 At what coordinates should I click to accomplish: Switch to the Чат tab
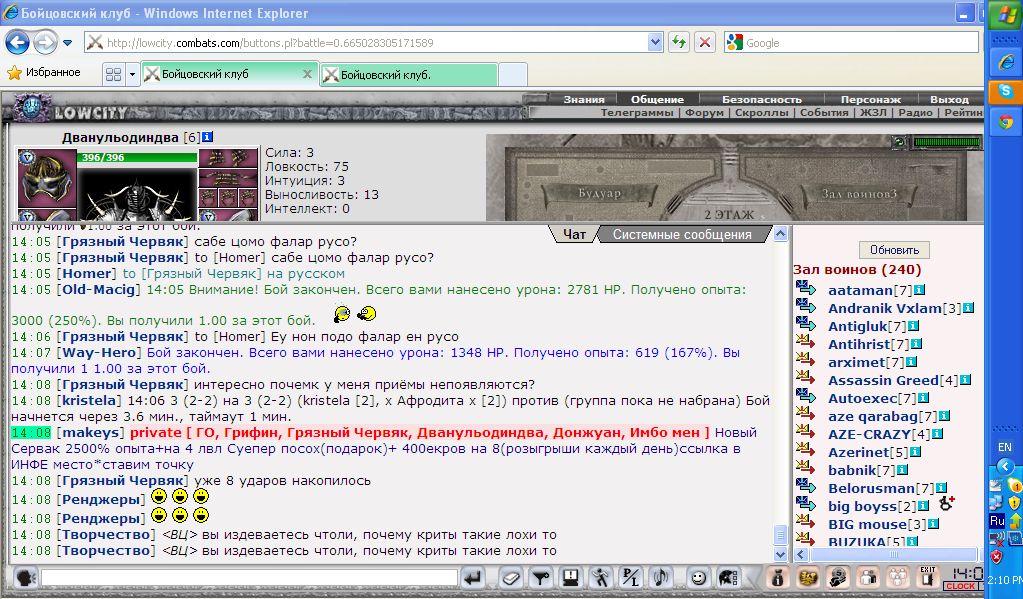pos(574,234)
